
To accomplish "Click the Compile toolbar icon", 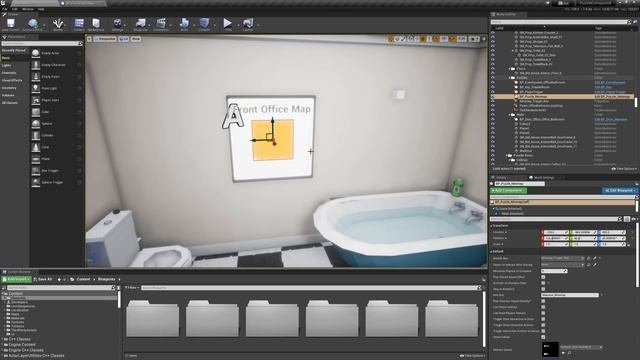I will [204, 24].
